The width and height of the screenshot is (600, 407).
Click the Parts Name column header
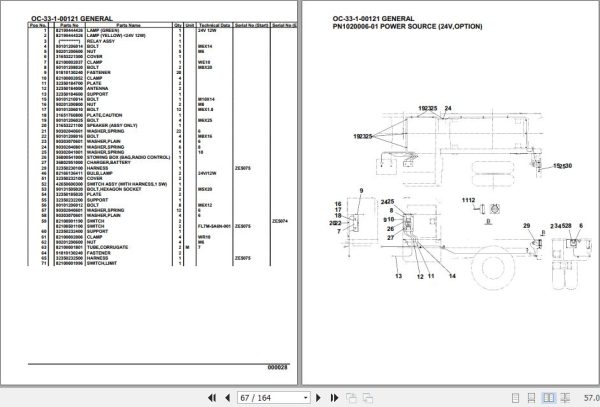click(129, 25)
